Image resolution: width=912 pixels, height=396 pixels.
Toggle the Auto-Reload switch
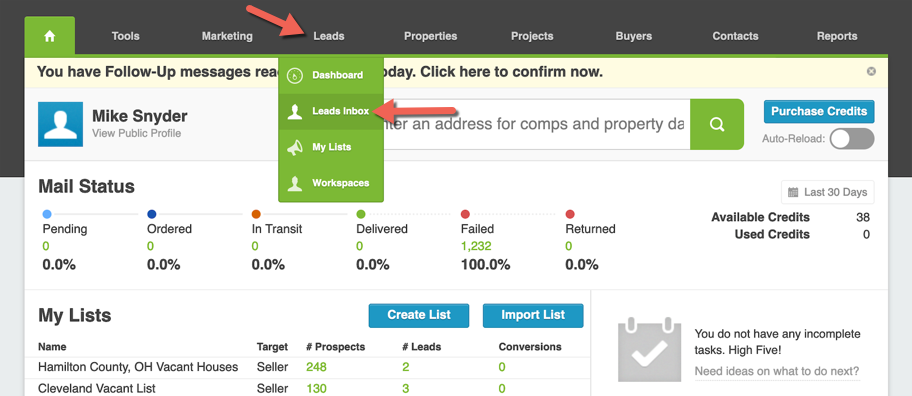point(852,140)
